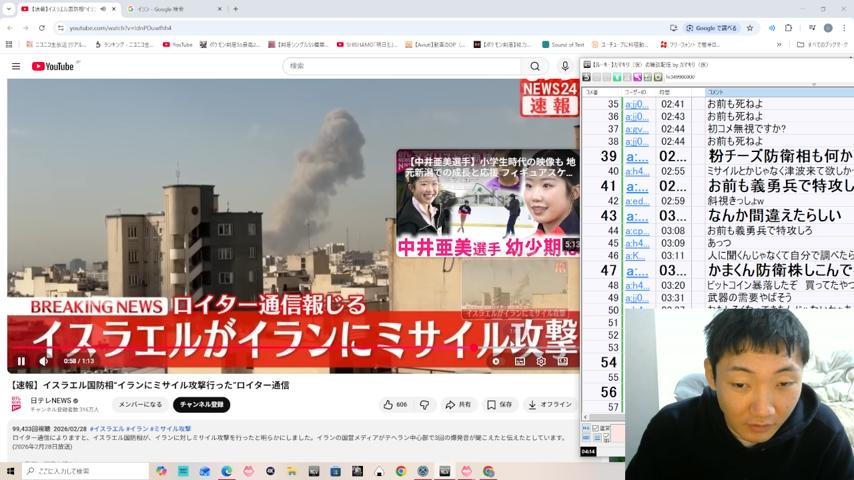The width and height of the screenshot is (854, 480).
Task: Open the 日テレNEWS channel name link
Action: pos(51,400)
